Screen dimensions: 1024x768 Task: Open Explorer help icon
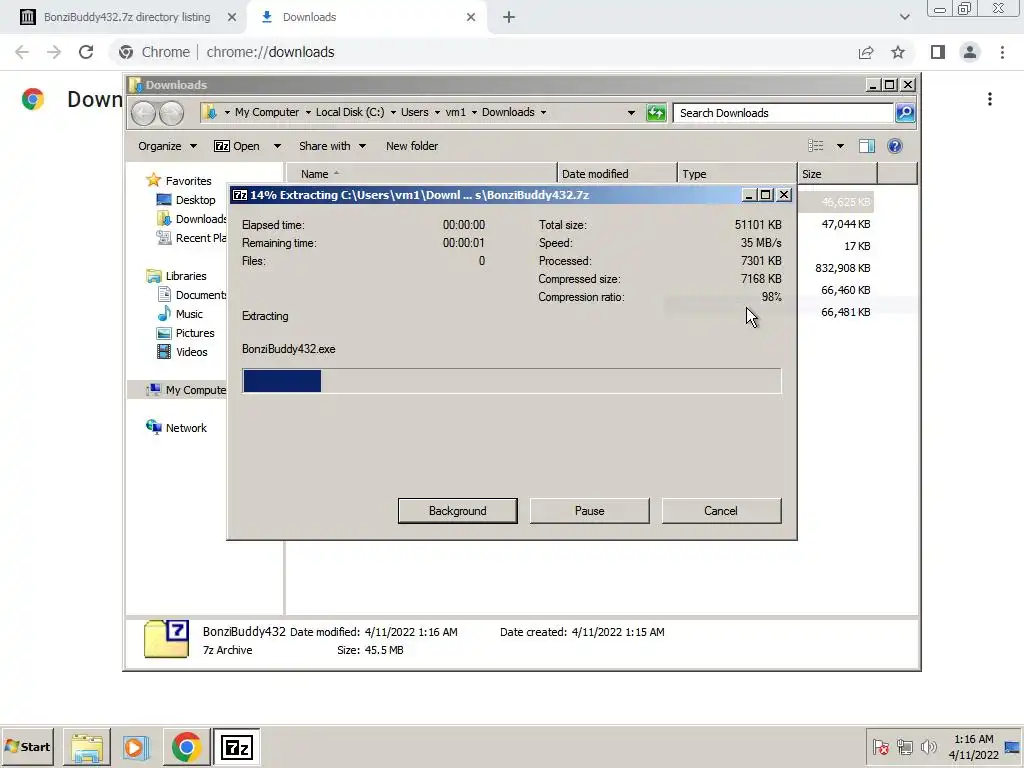[x=895, y=146]
